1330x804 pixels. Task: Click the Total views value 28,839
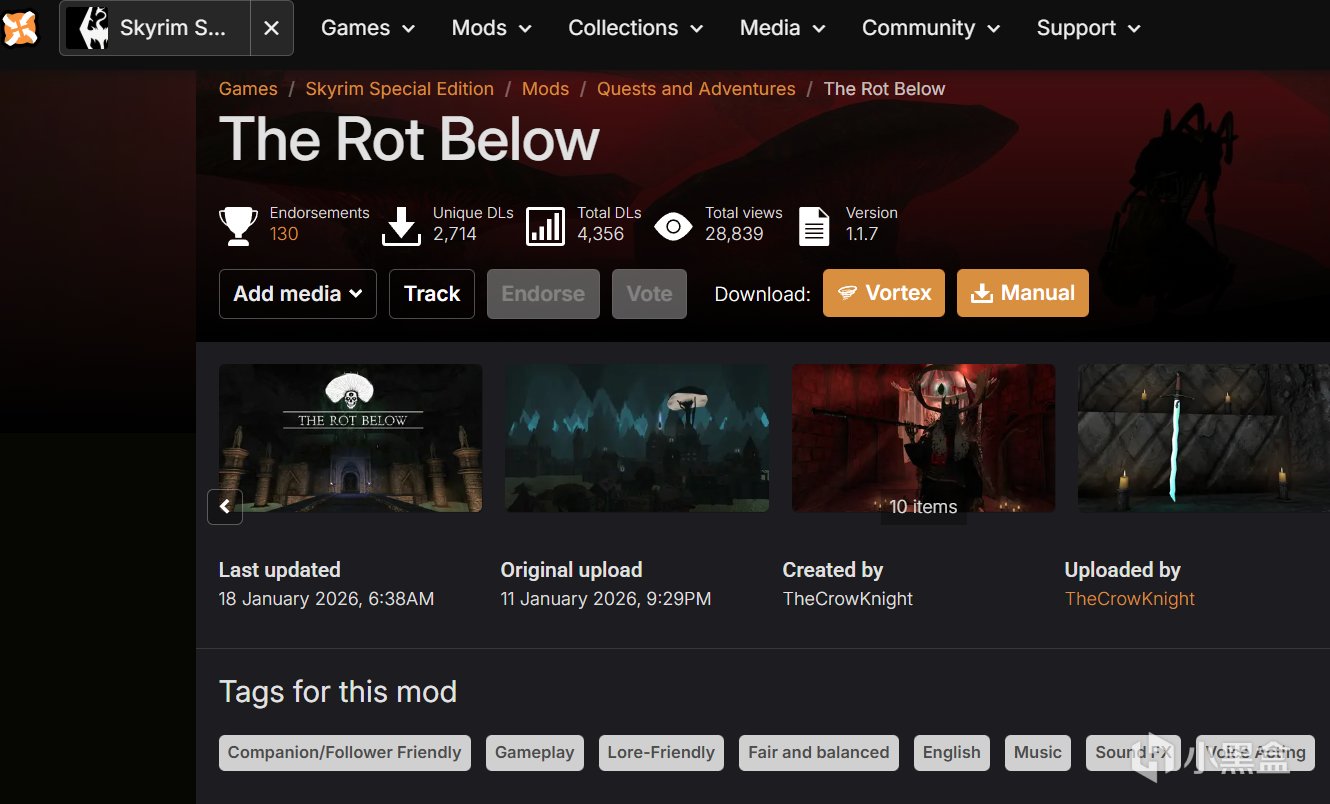tap(734, 234)
